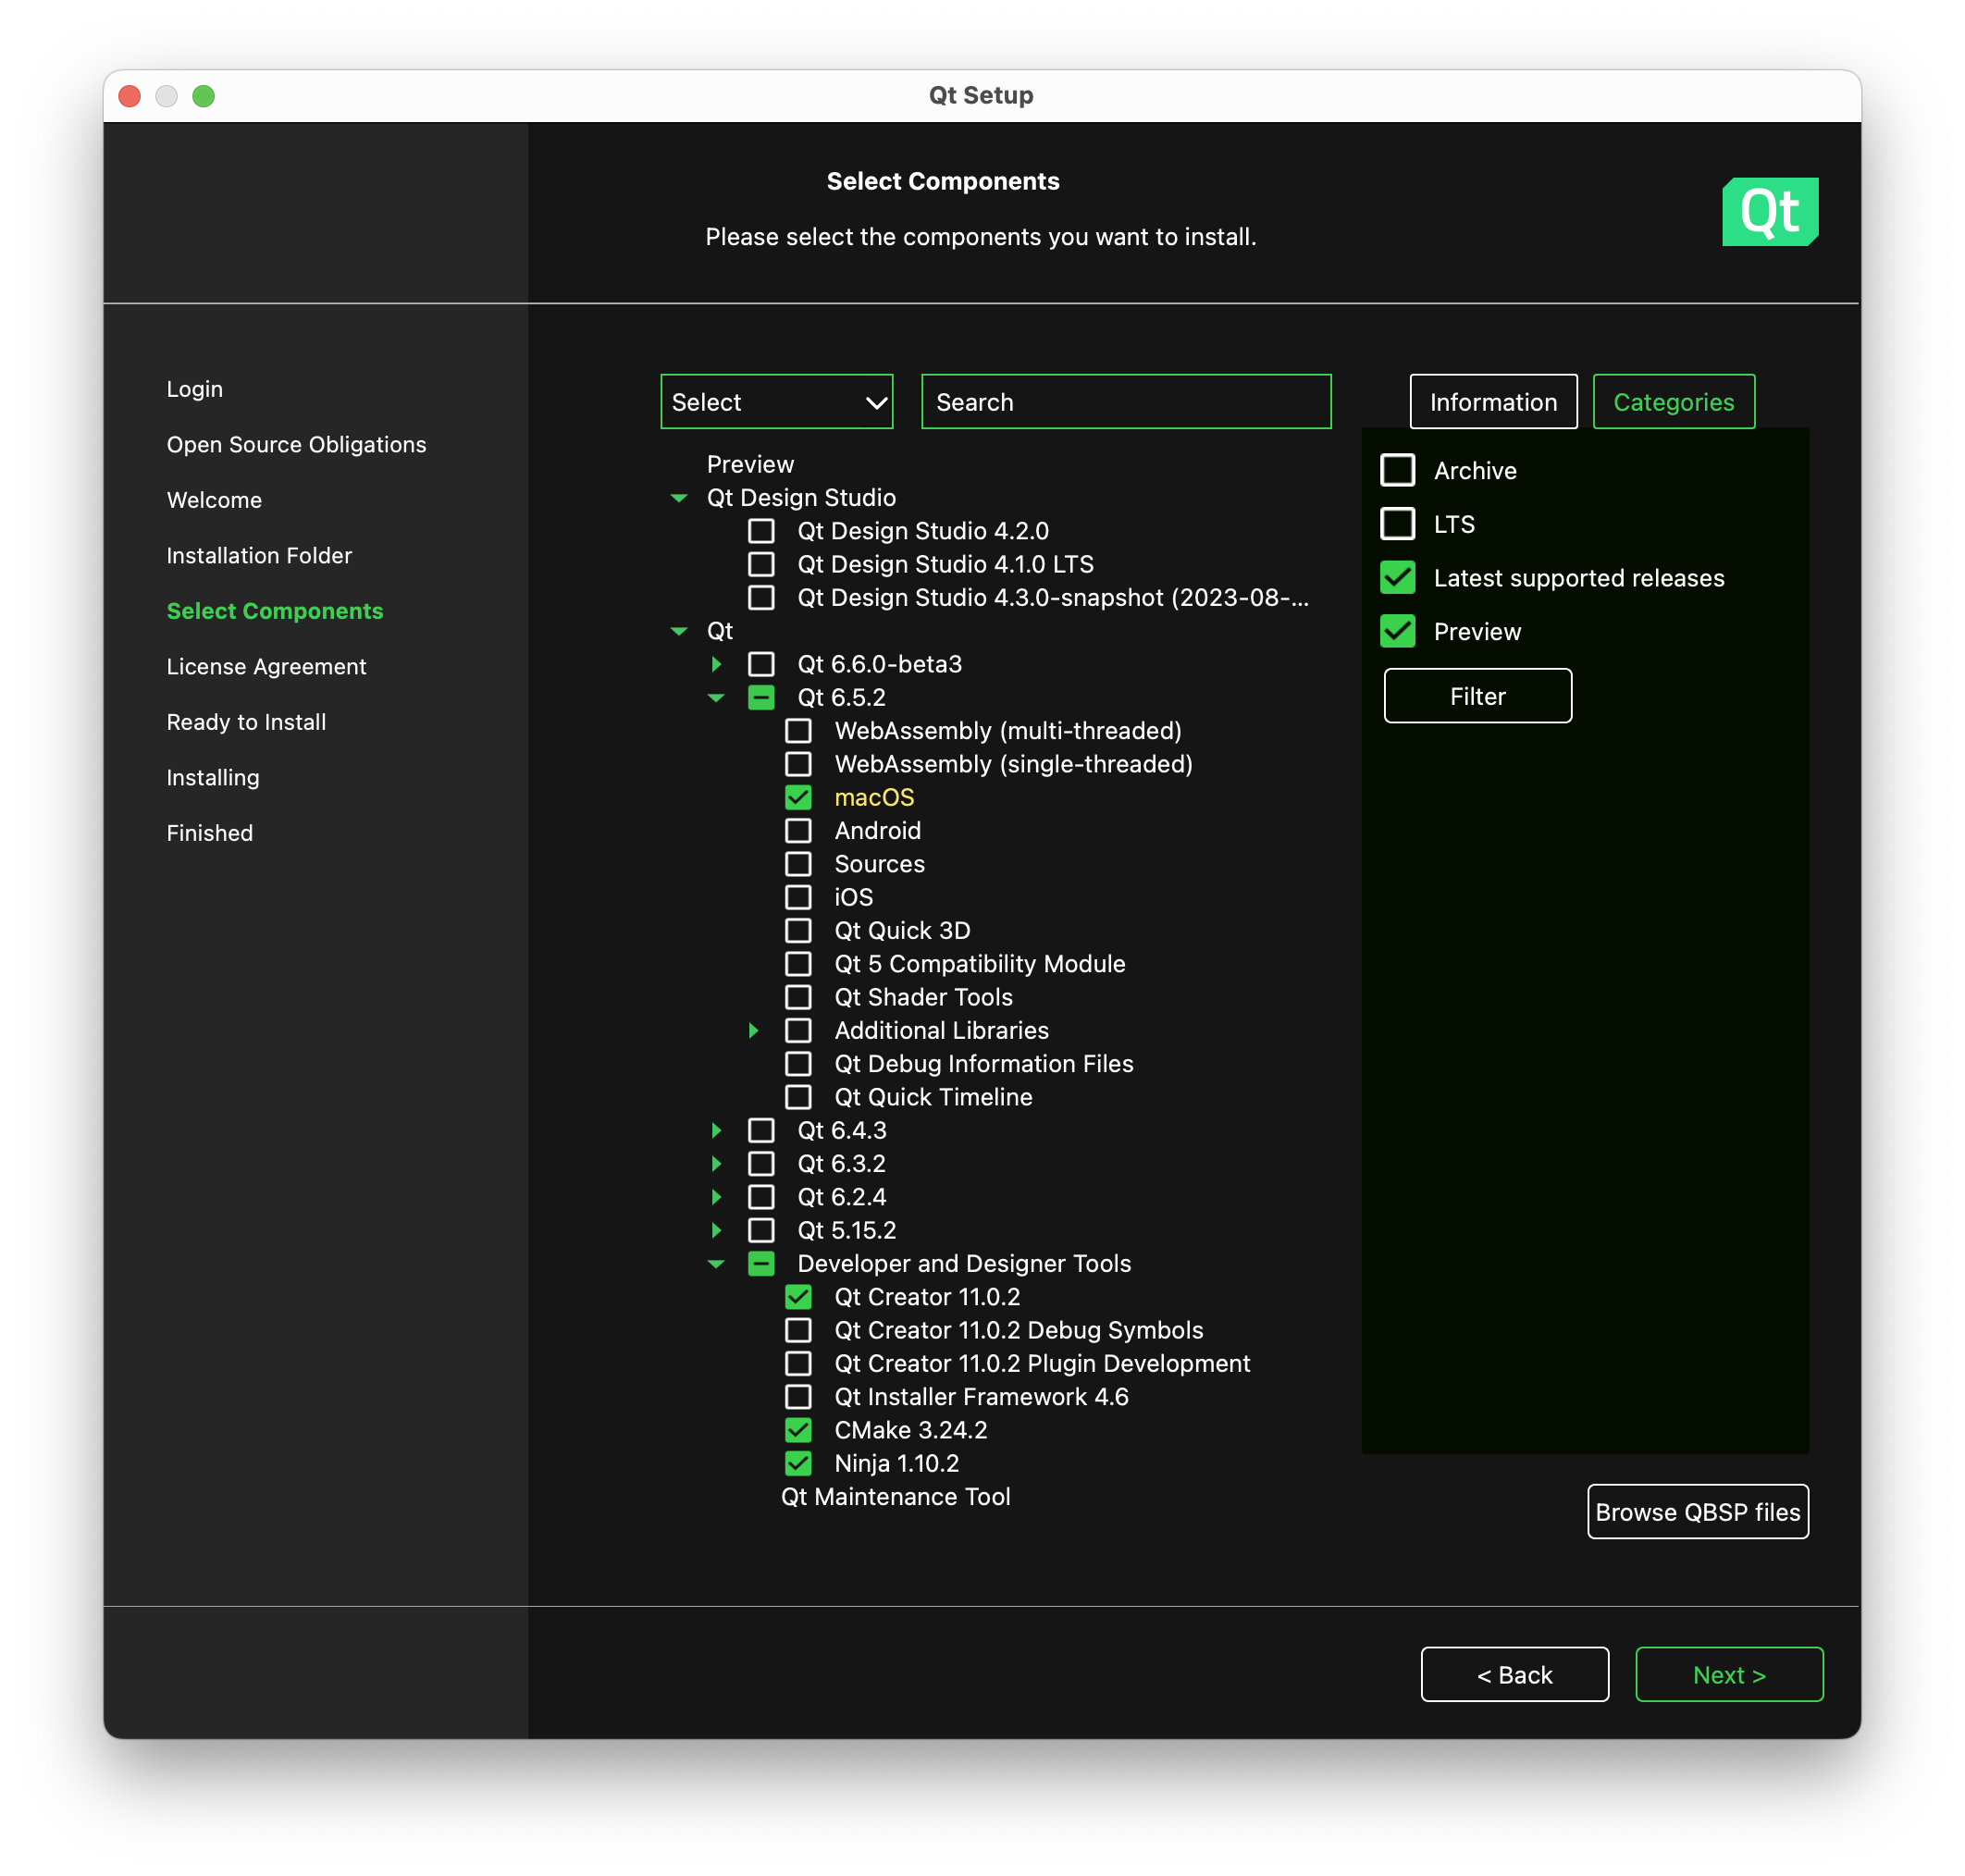Check Qt Creator 11.0.2 Debug Symbols
Image resolution: width=1965 pixels, height=1876 pixels.
pyautogui.click(x=798, y=1330)
